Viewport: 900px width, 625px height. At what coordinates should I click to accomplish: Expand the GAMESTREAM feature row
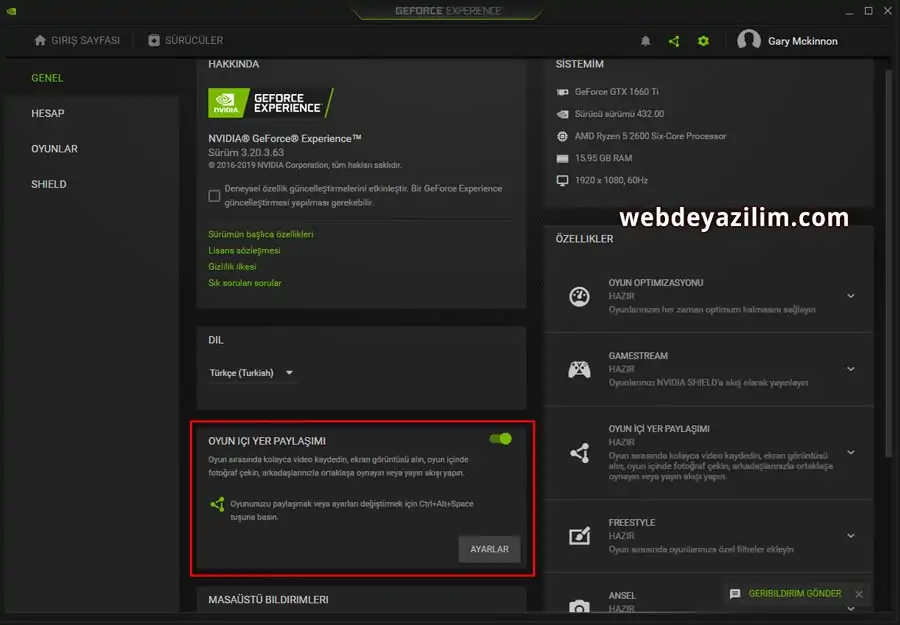tap(851, 369)
